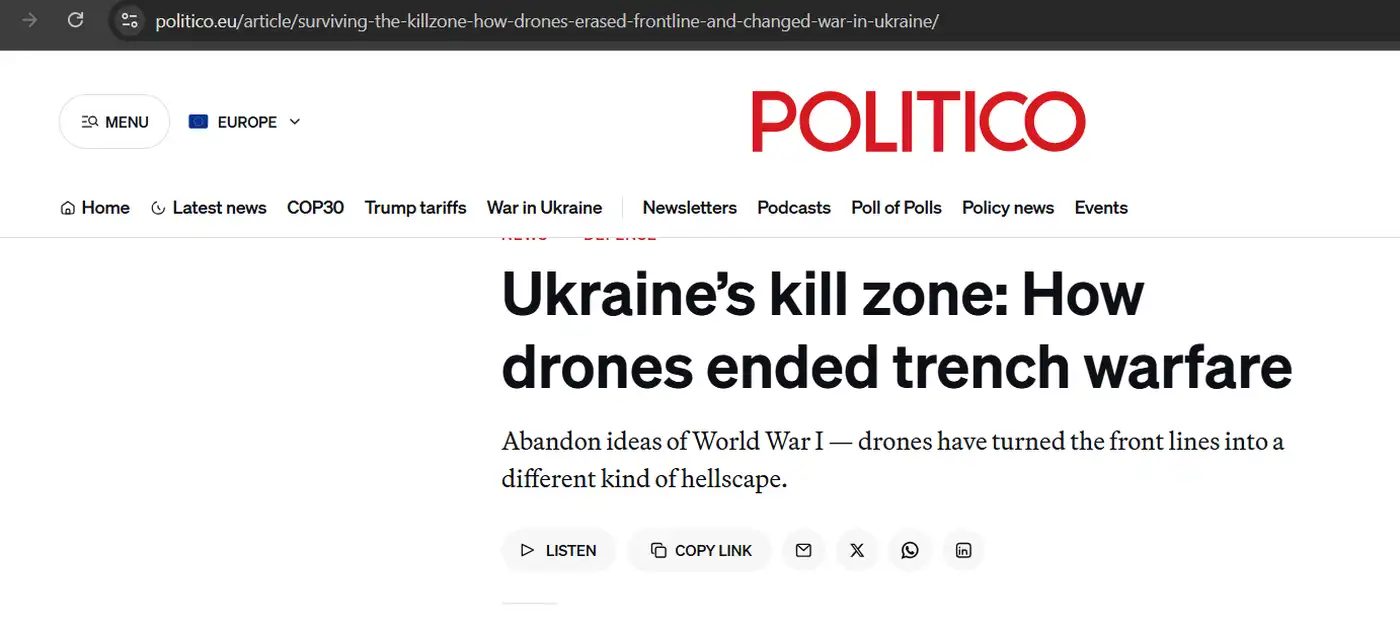Click the Home icon in the navigation

[66, 207]
